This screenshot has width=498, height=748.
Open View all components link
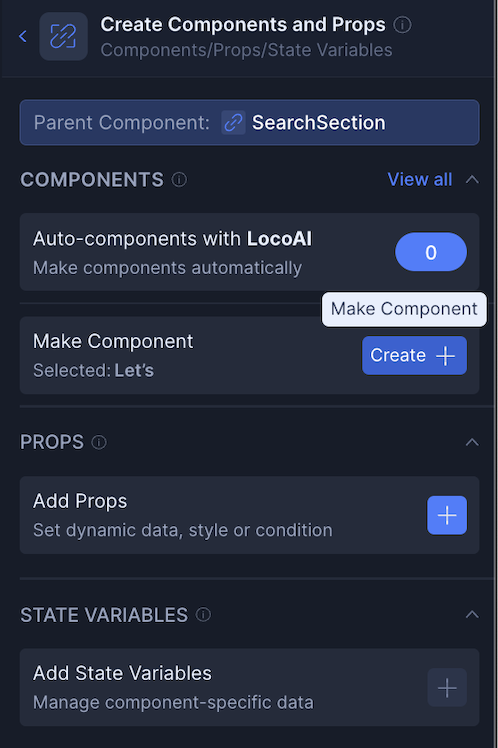click(x=420, y=180)
